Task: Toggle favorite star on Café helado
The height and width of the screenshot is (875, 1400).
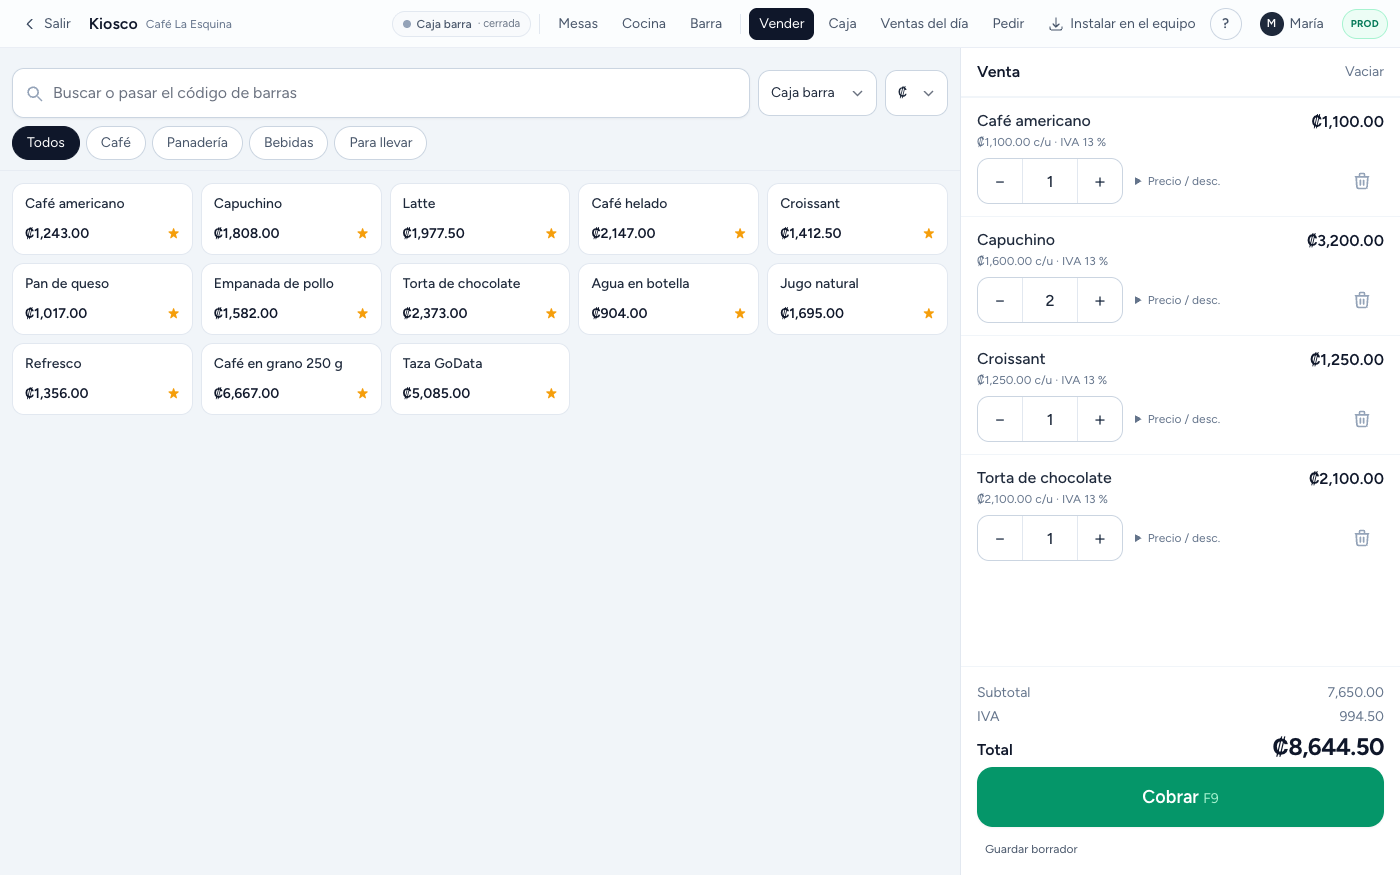Action: (x=740, y=233)
